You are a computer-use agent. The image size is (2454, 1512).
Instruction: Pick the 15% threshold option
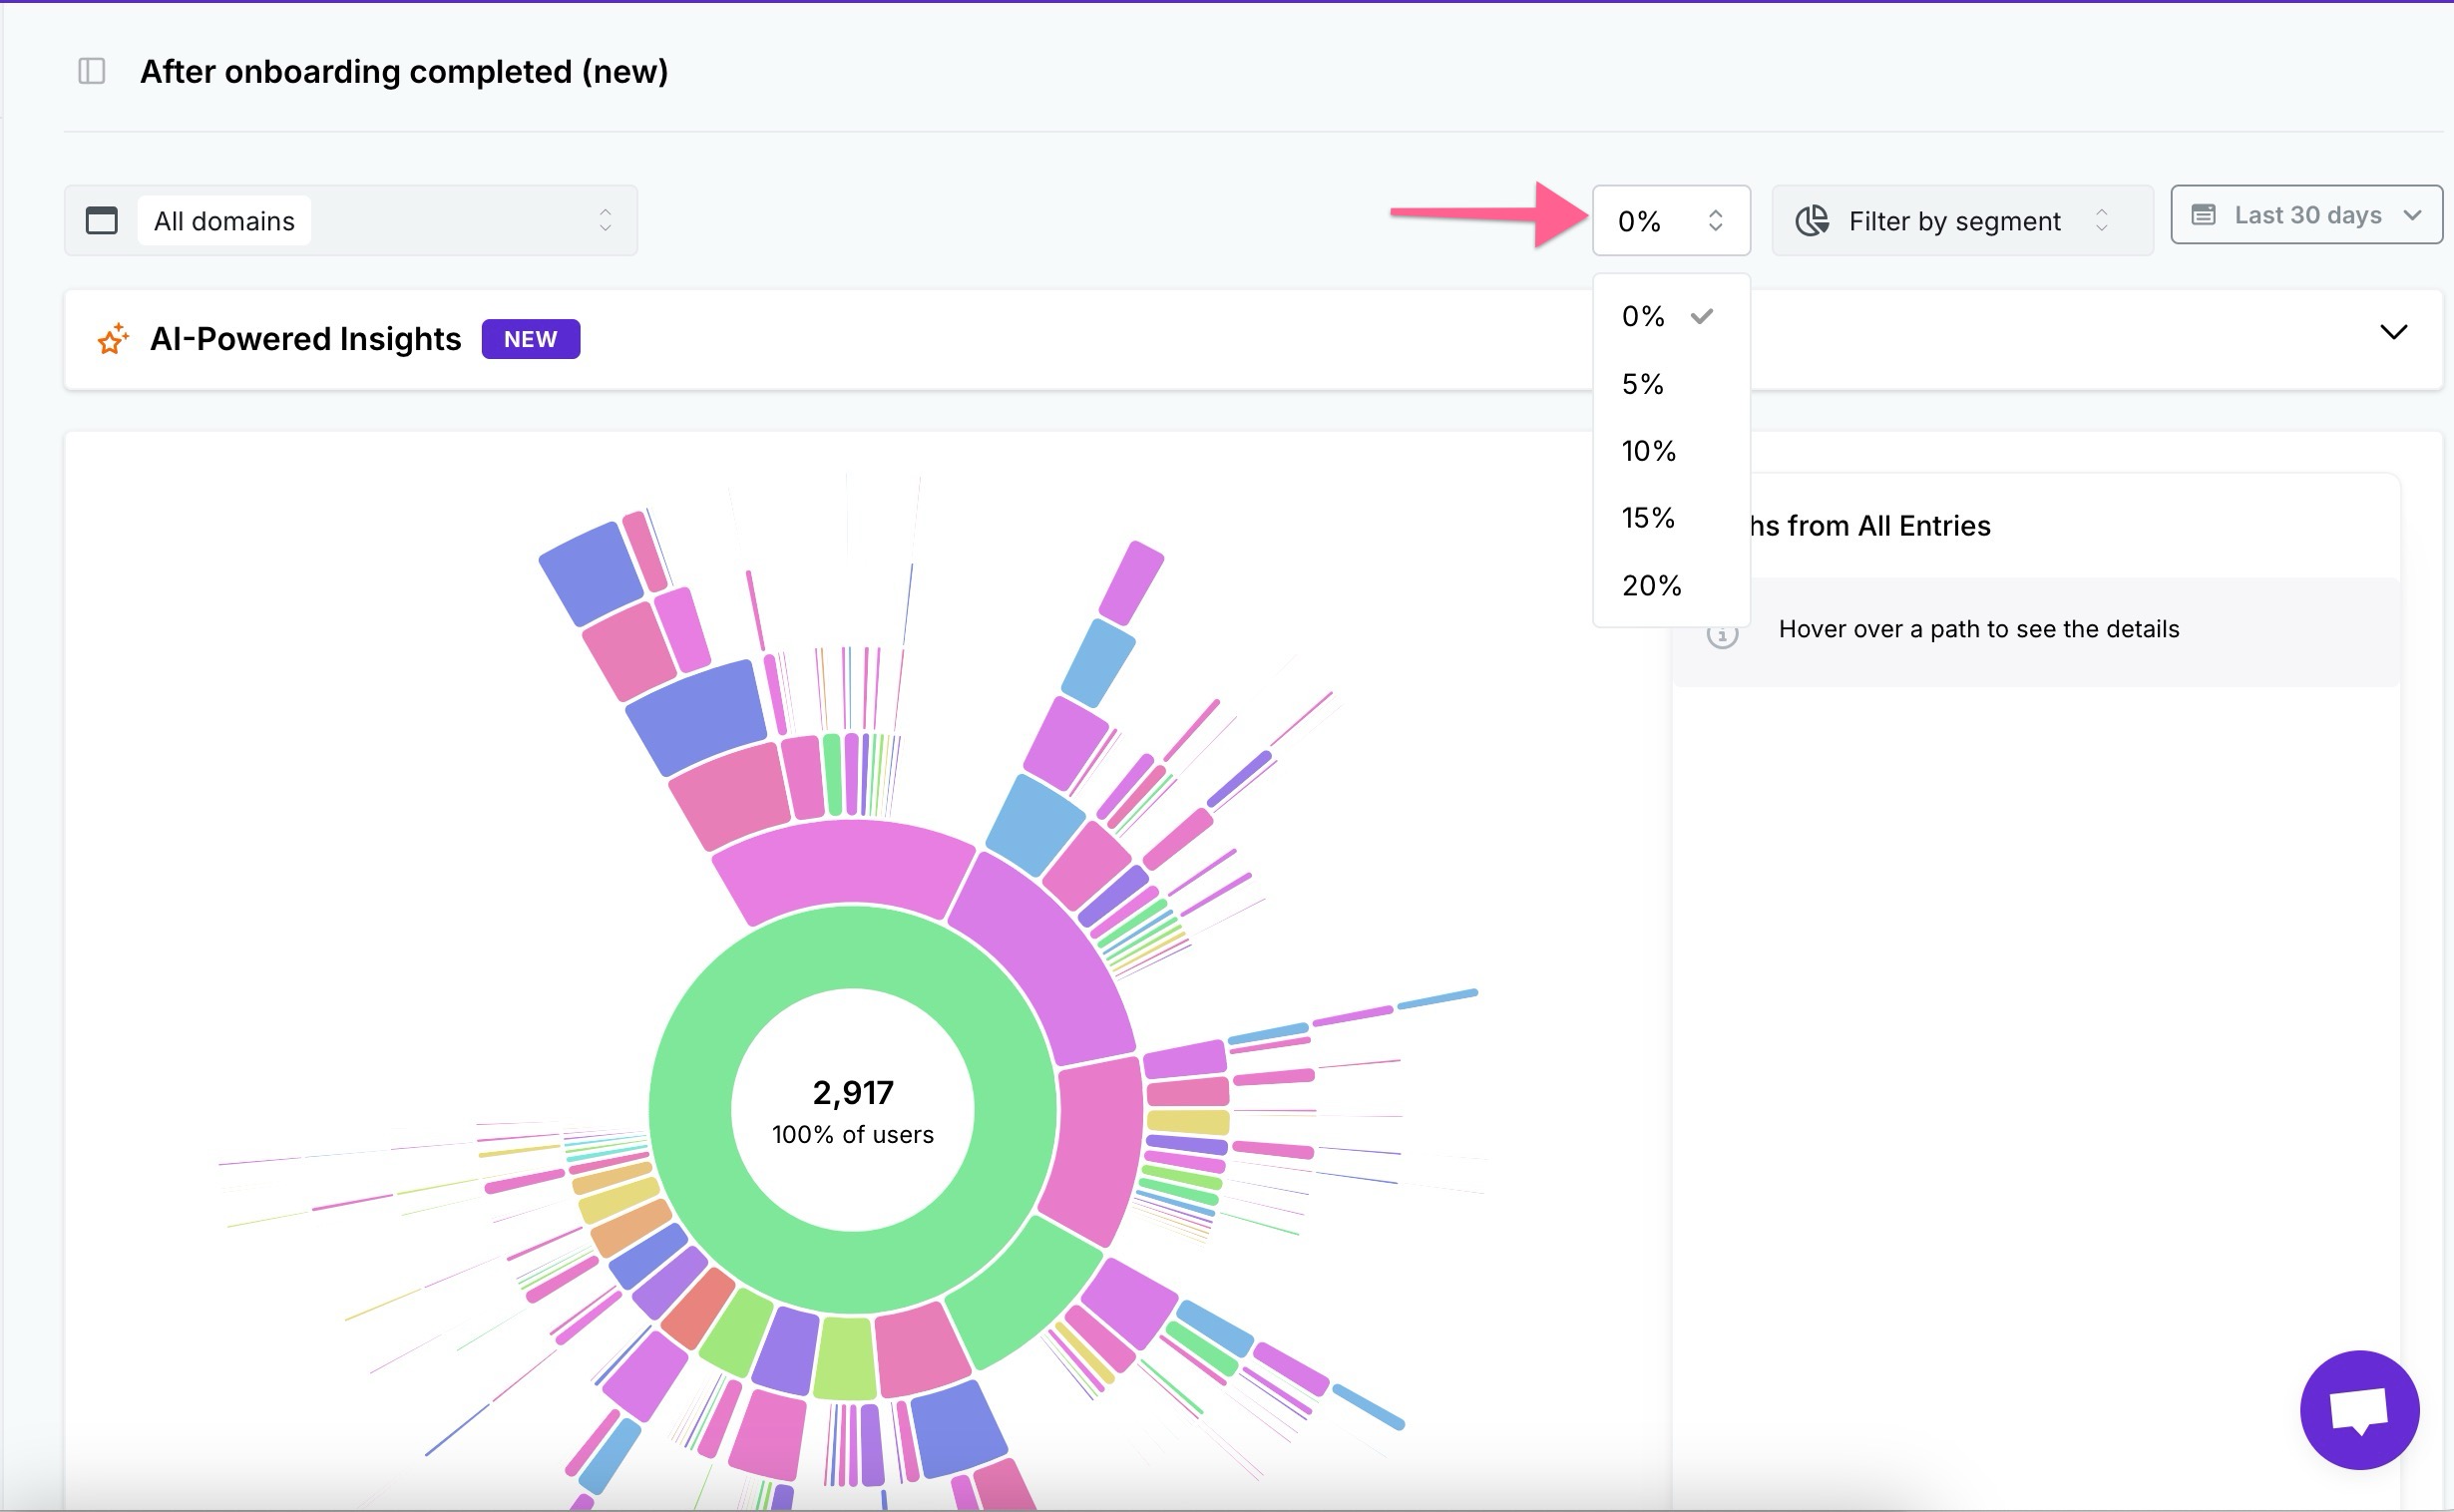tap(1648, 518)
